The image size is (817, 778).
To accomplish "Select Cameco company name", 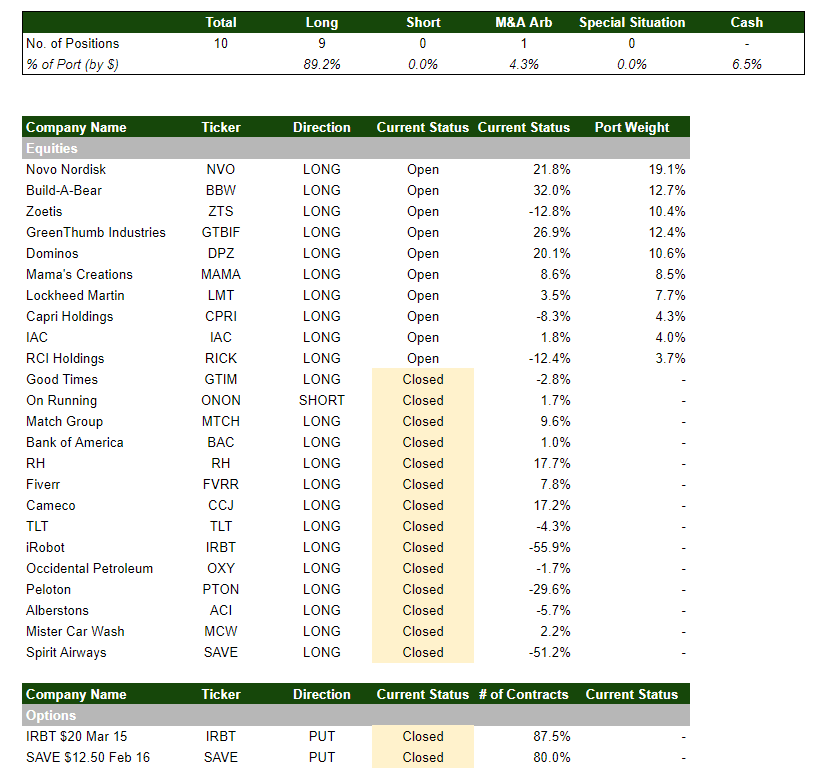I will coord(51,505).
